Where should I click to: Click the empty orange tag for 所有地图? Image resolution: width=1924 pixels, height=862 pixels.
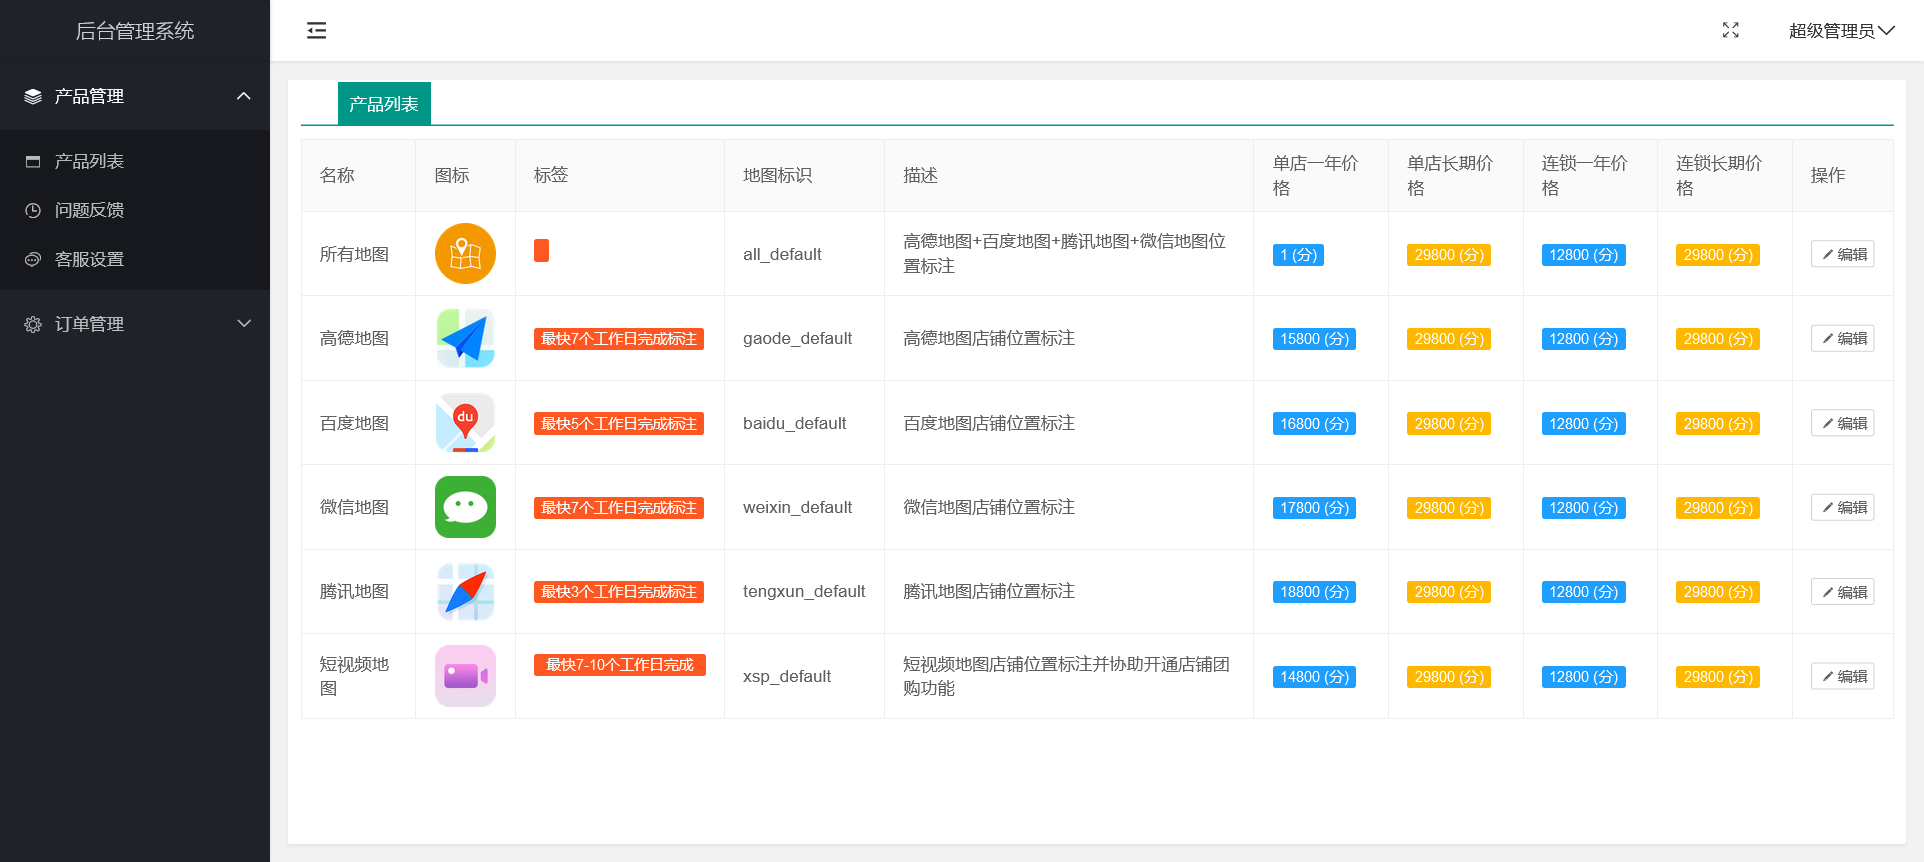click(x=541, y=250)
